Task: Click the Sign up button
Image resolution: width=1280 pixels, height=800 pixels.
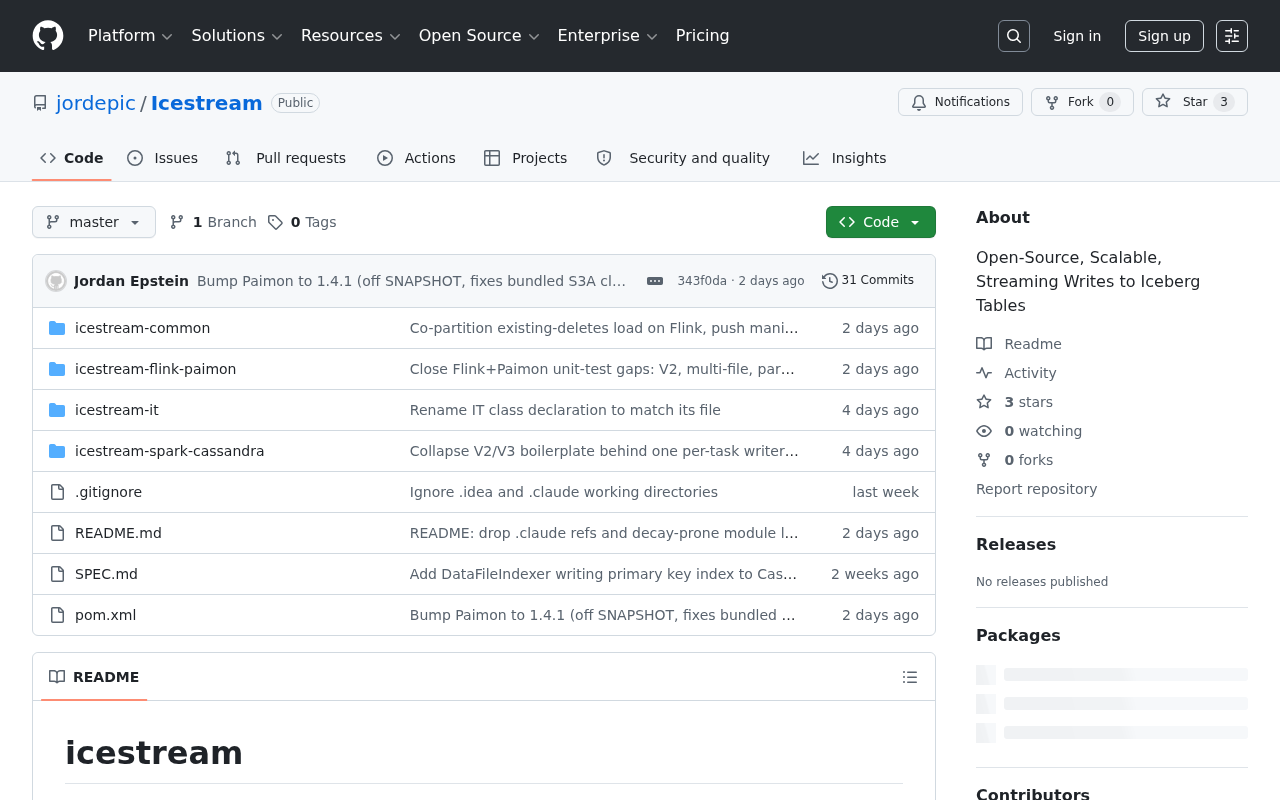Action: point(1164,36)
